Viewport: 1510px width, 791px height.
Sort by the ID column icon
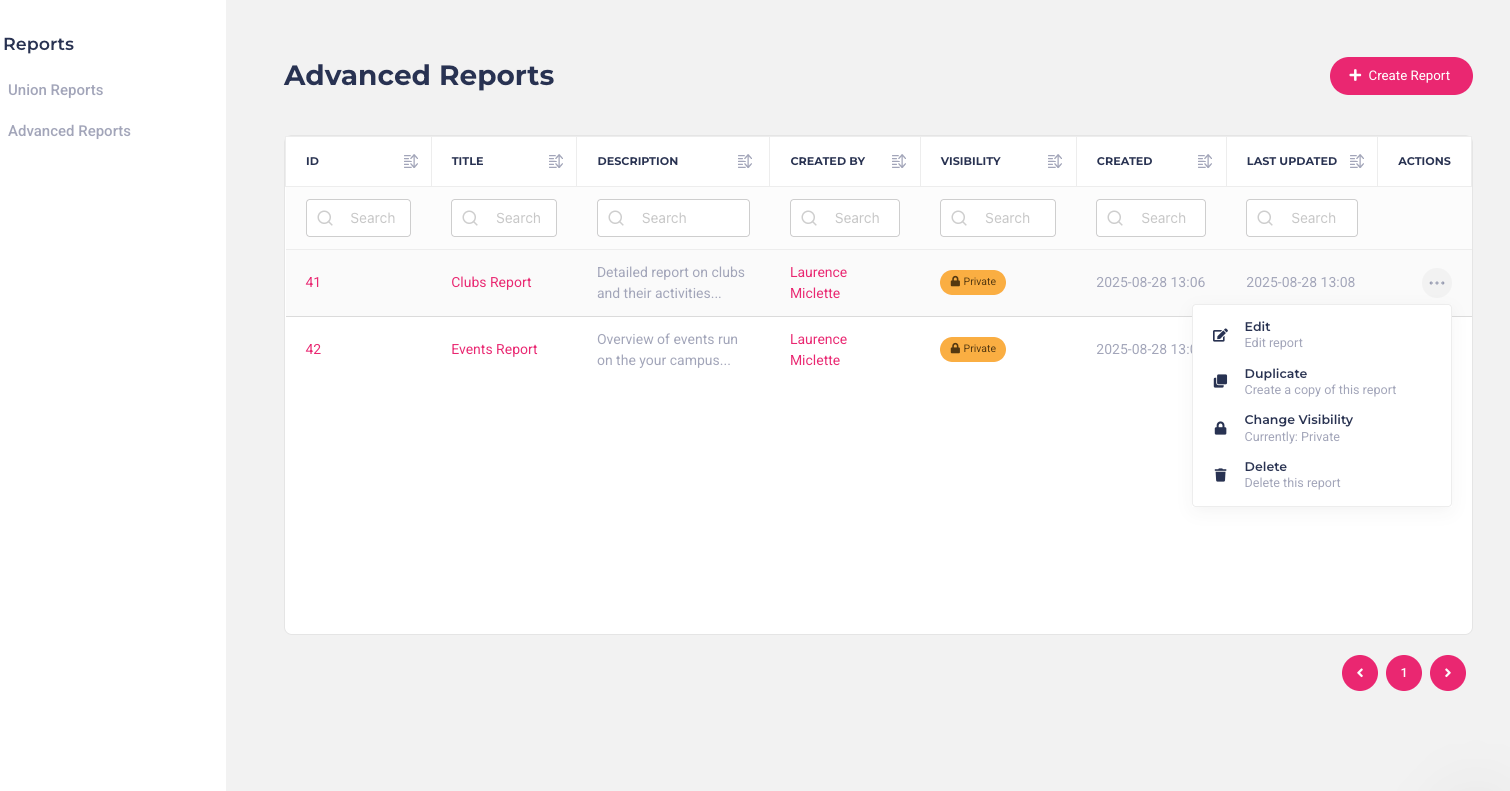click(411, 161)
